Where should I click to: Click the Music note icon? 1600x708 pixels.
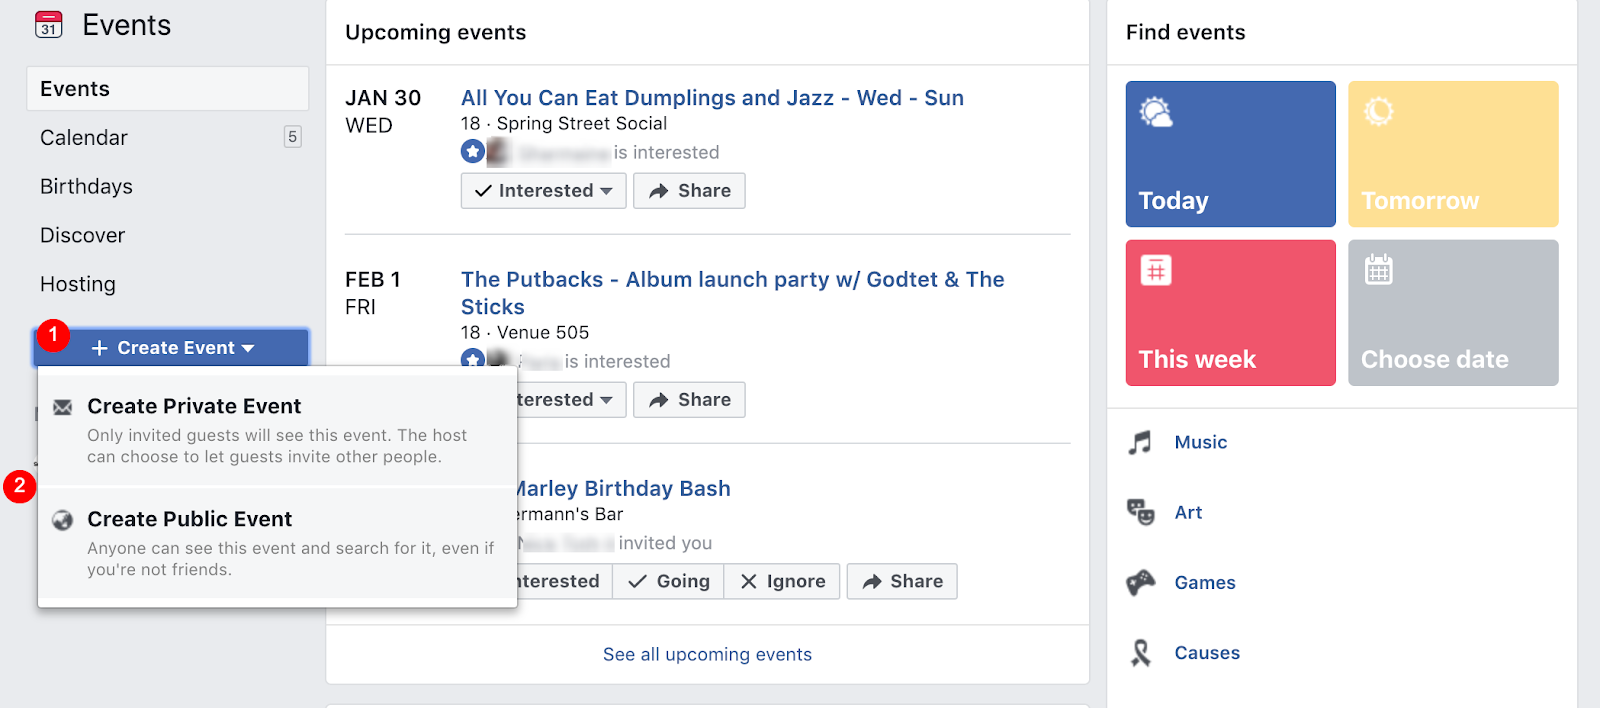(1140, 442)
